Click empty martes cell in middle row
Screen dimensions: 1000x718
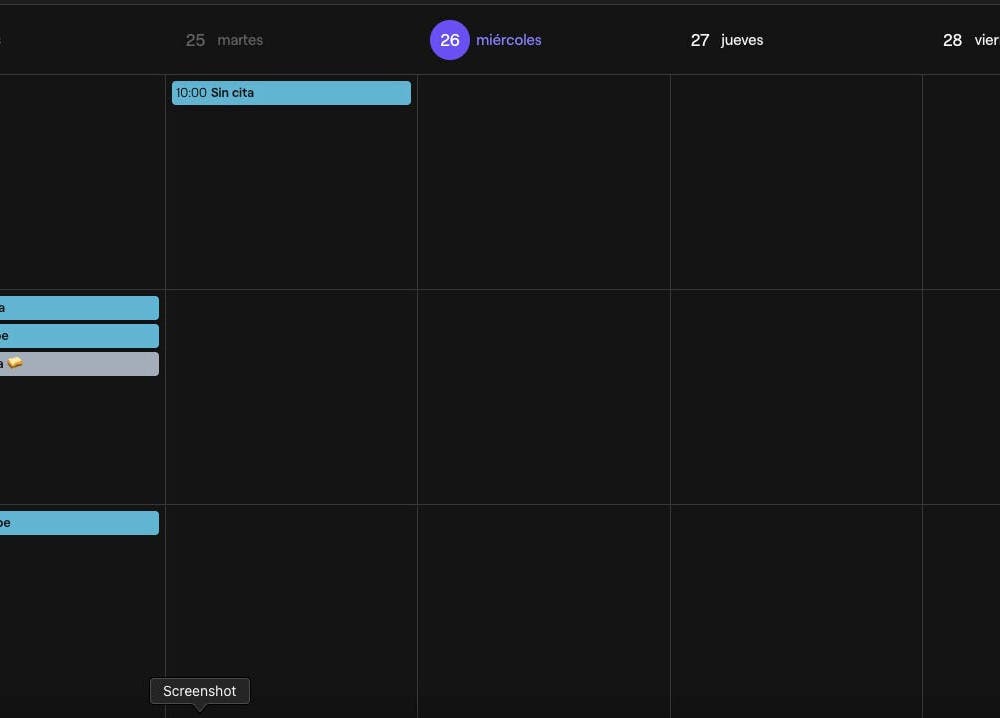291,400
